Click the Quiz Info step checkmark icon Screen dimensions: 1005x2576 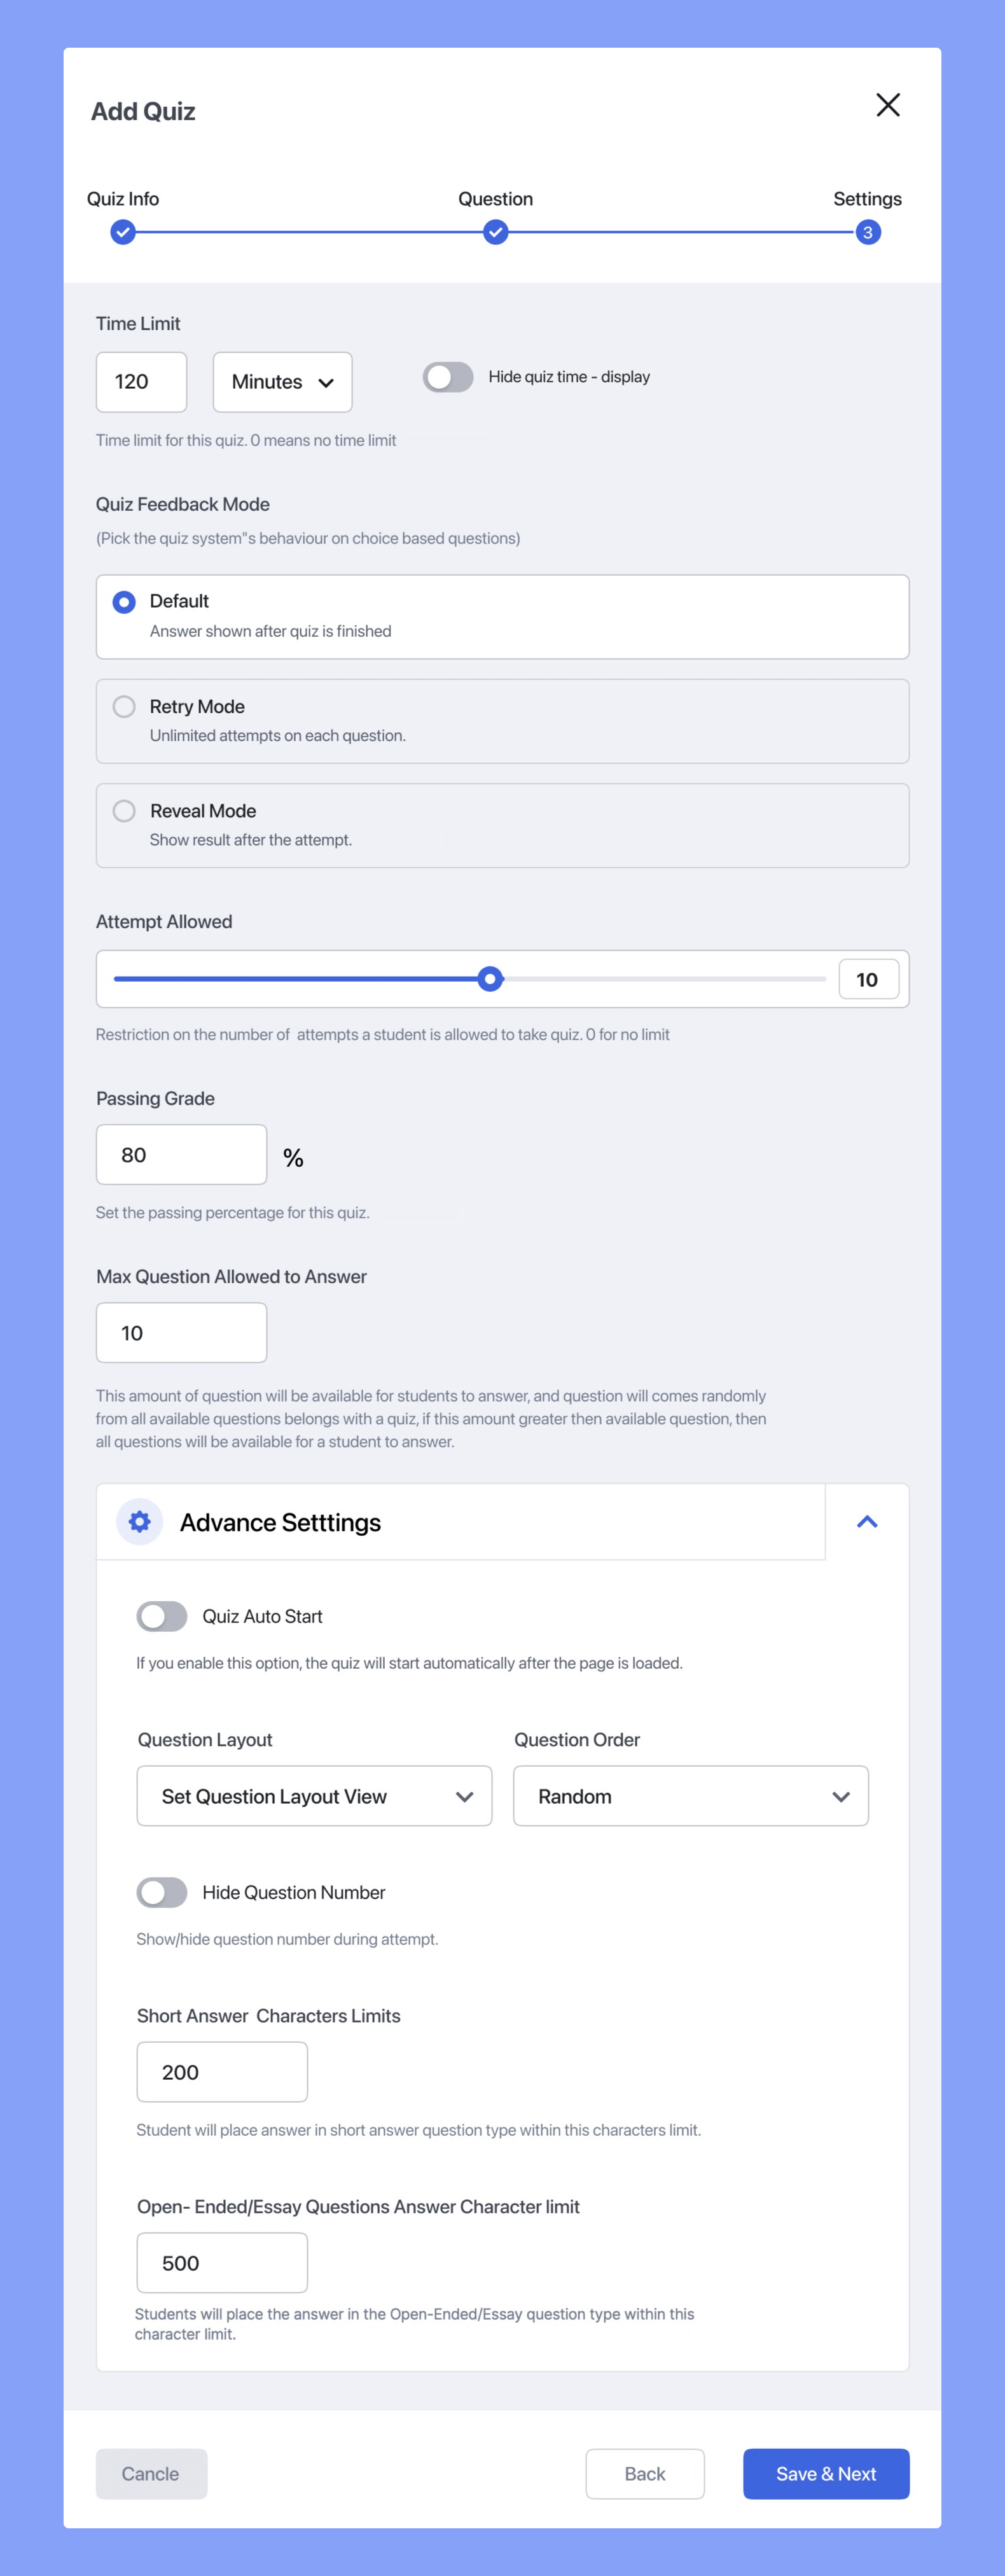pos(123,232)
